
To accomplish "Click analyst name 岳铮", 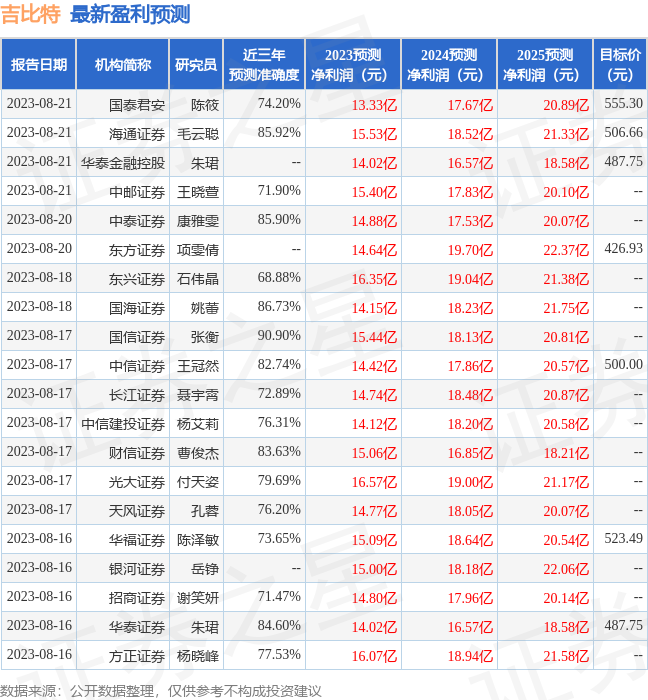I will [x=205, y=569].
